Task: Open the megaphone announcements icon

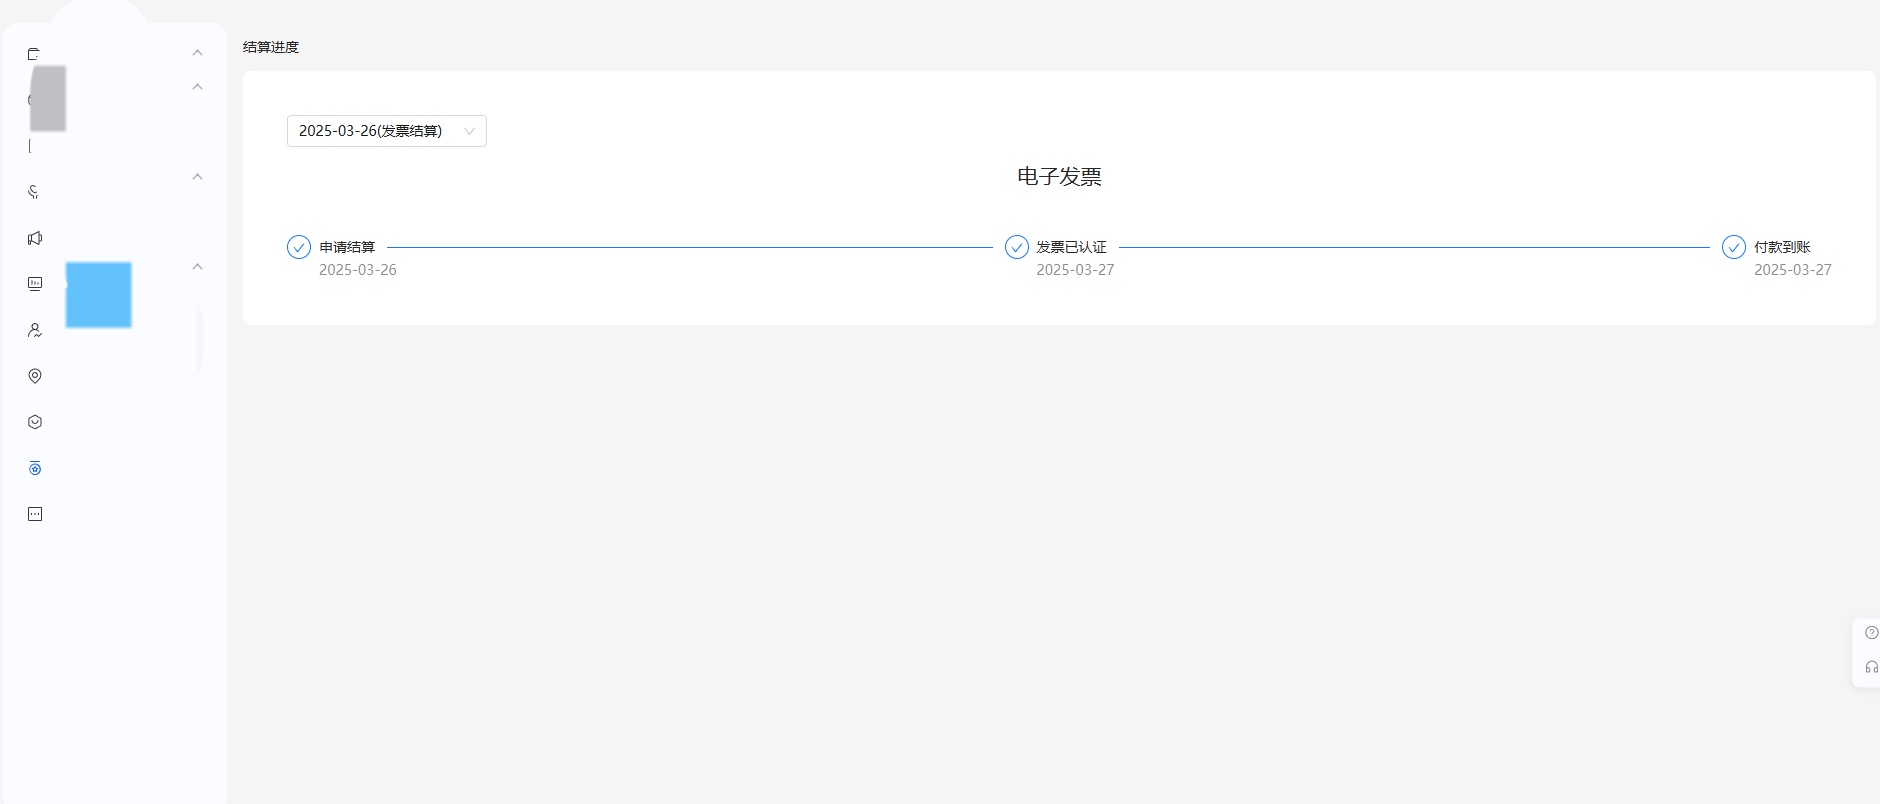Action: click(35, 238)
